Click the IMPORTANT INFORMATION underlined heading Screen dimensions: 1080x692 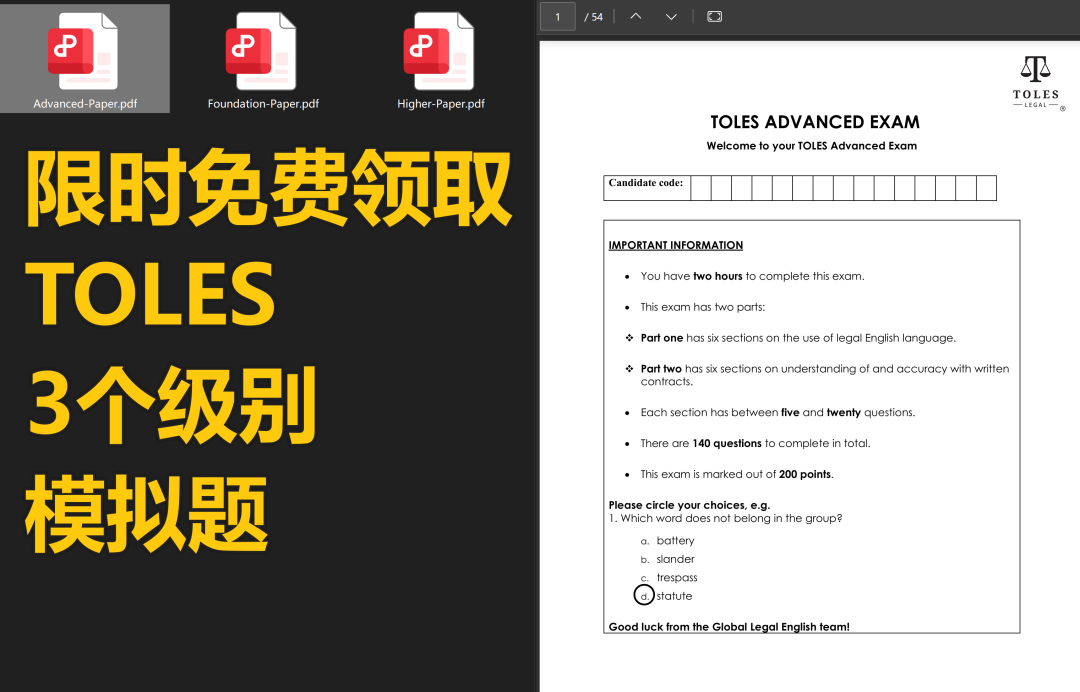(x=676, y=245)
